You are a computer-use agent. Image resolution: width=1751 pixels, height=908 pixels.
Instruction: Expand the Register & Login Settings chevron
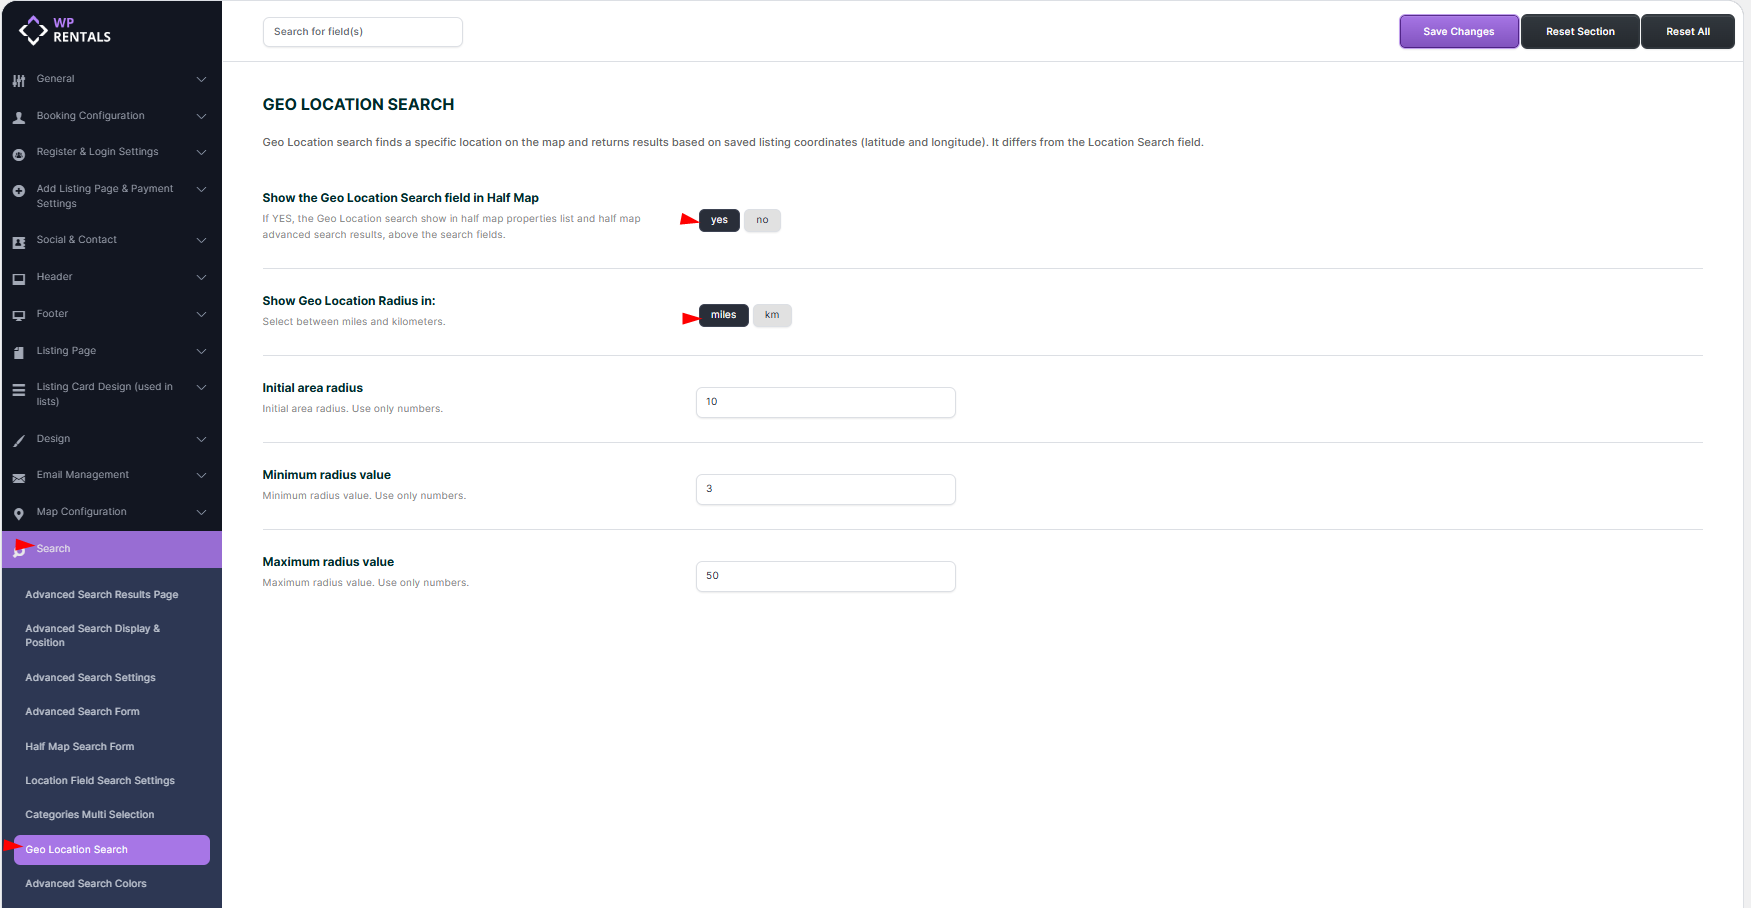coord(201,152)
